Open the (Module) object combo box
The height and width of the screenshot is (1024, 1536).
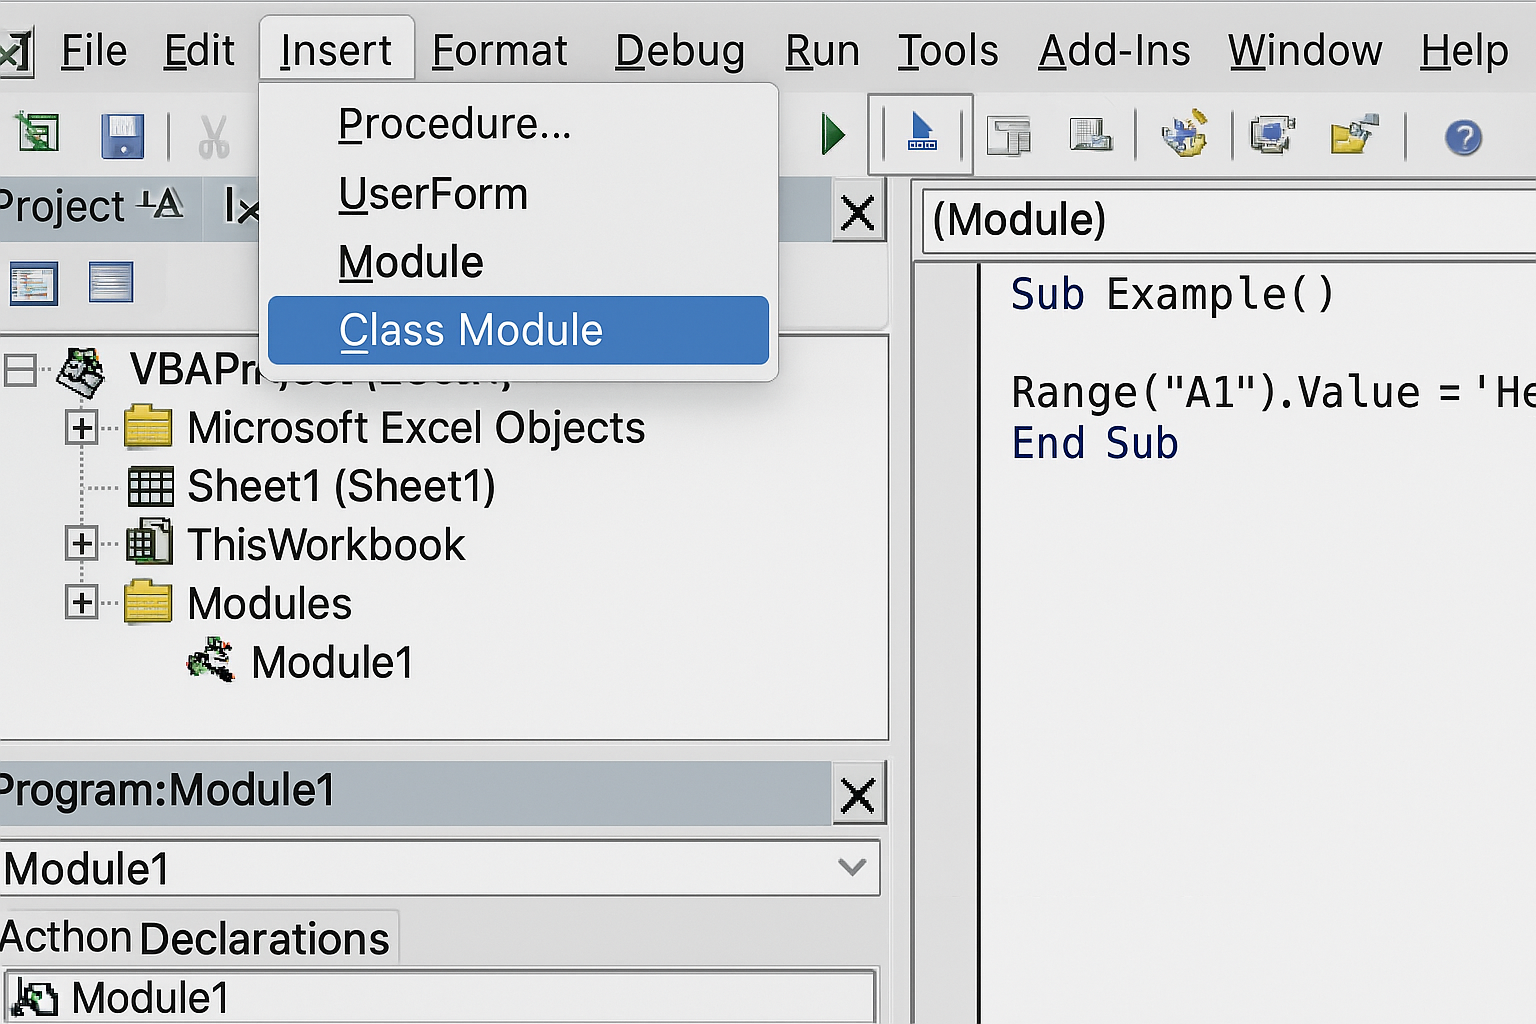click(x=1228, y=220)
